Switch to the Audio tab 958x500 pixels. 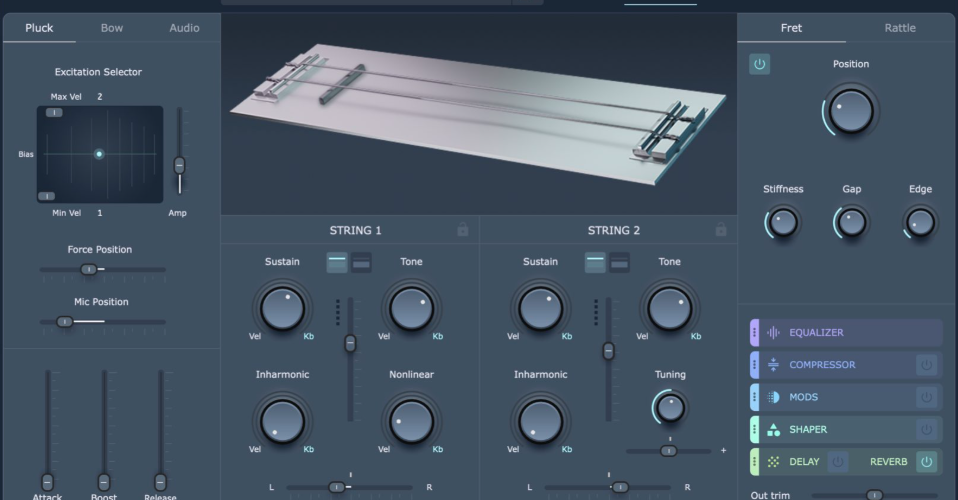pyautogui.click(x=184, y=28)
